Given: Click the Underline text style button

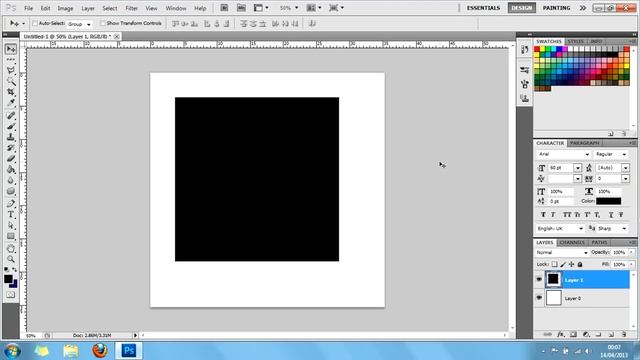Looking at the screenshot, I should (611, 215).
